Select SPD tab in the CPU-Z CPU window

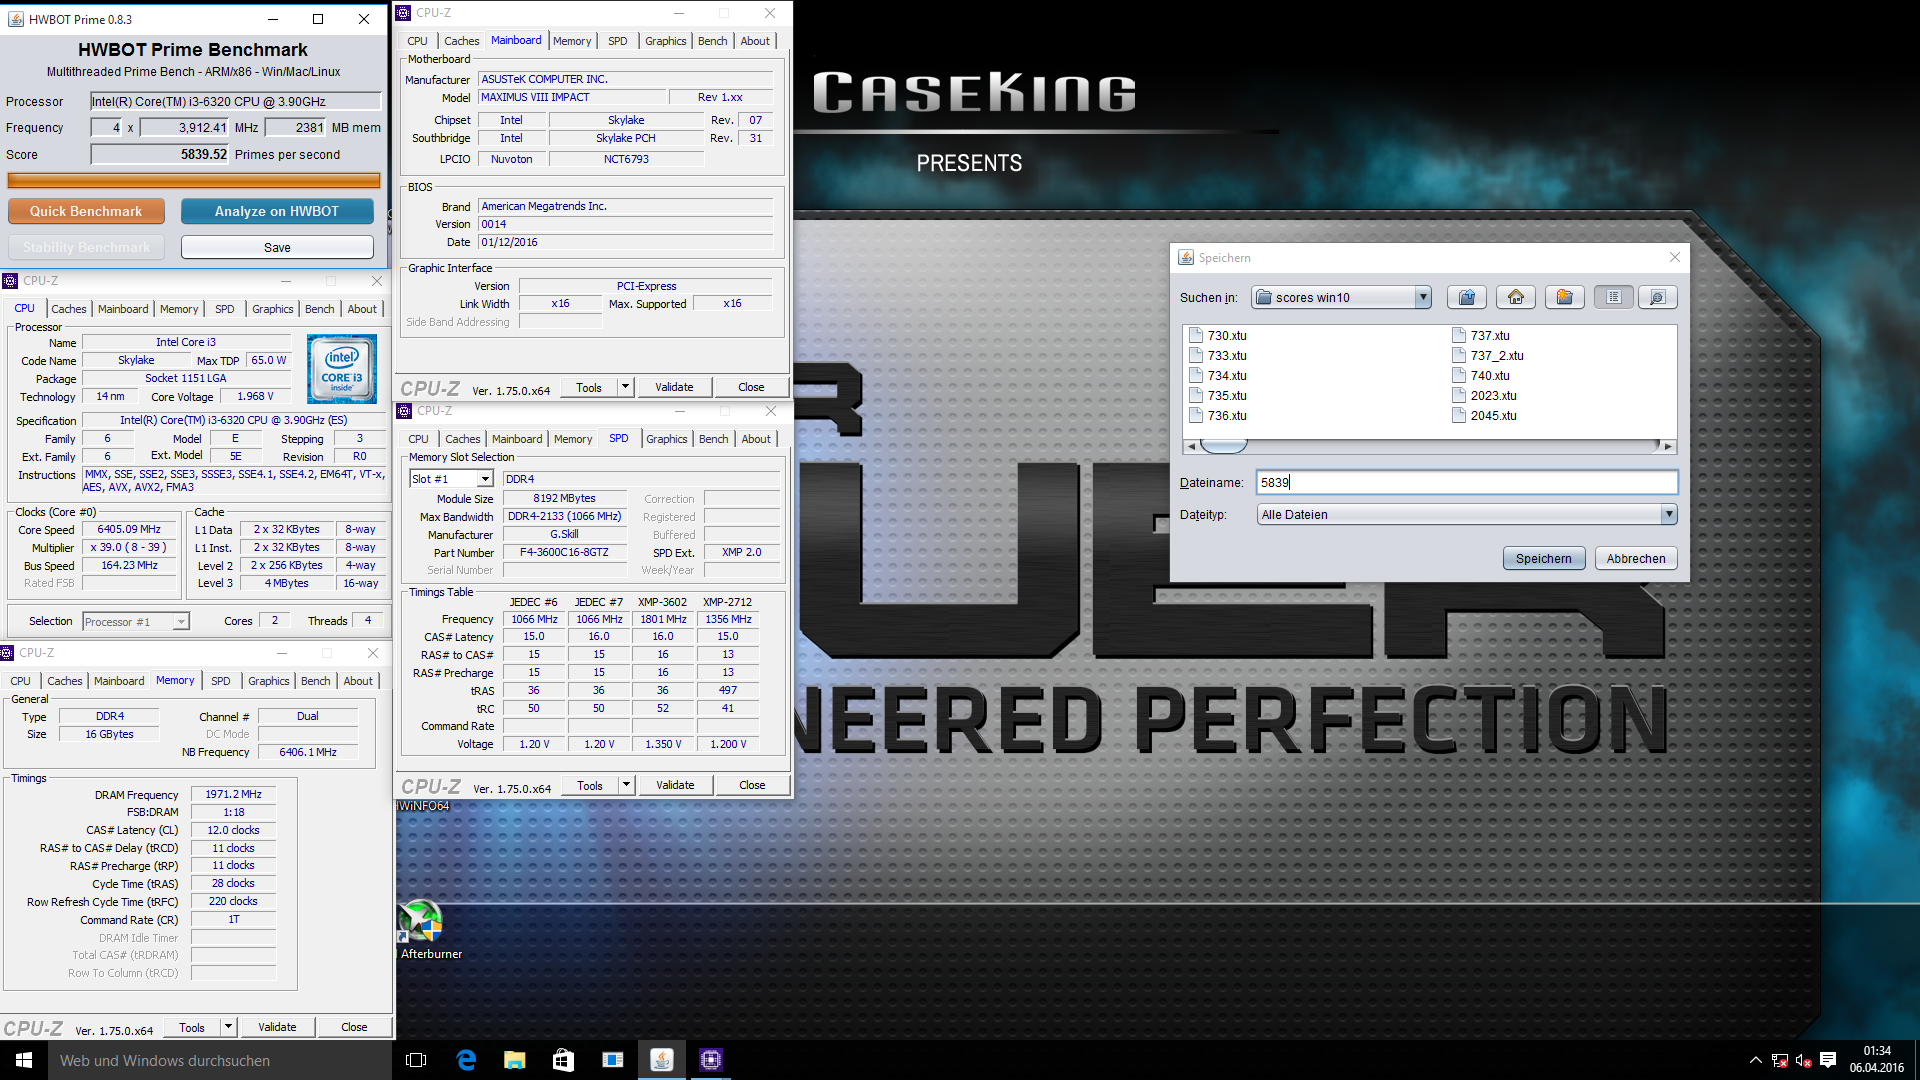[225, 309]
